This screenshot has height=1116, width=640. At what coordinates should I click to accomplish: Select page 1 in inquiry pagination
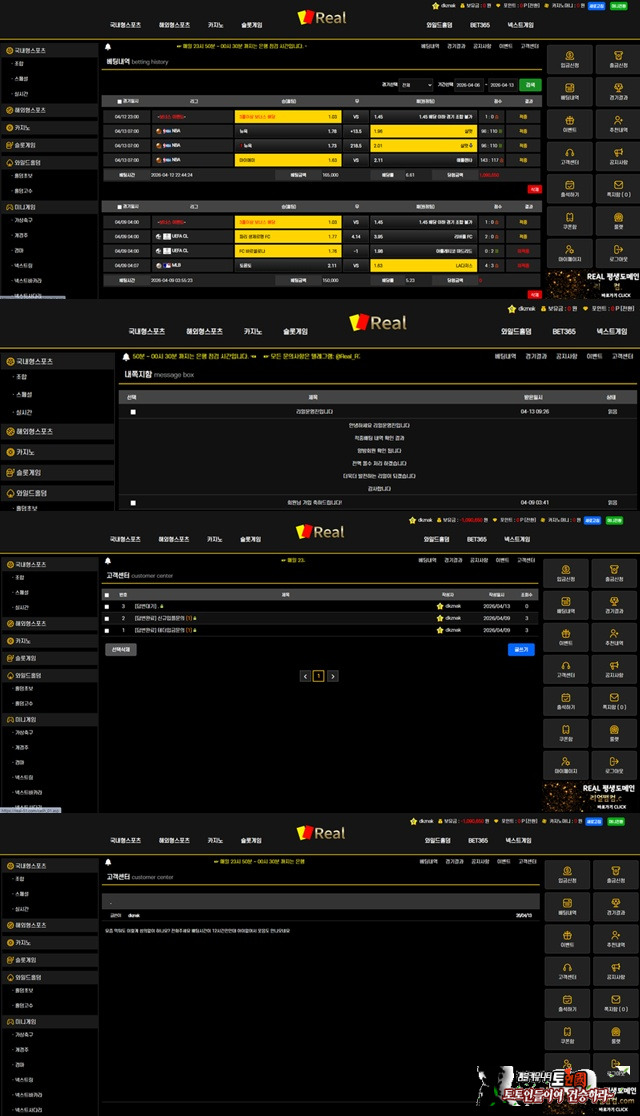point(319,676)
